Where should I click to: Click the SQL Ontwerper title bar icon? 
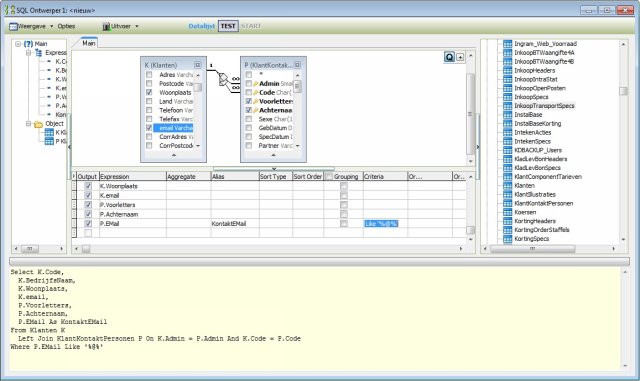pos(9,10)
